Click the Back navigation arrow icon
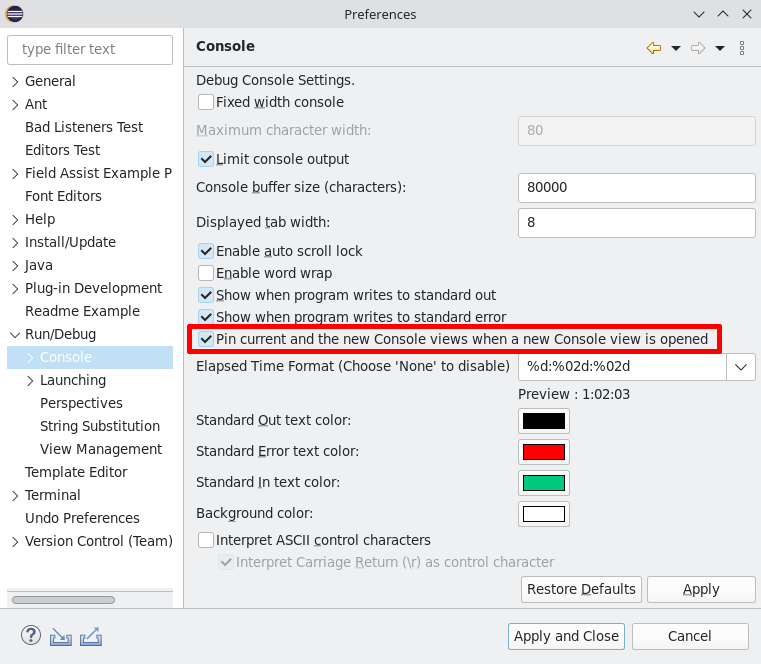 (x=654, y=48)
